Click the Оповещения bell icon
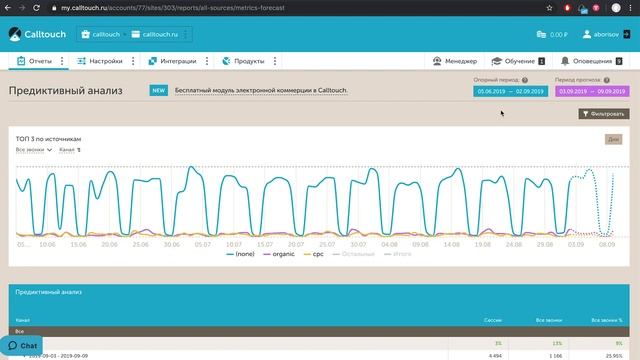Viewport: 640px width, 360px height. pyautogui.click(x=565, y=61)
